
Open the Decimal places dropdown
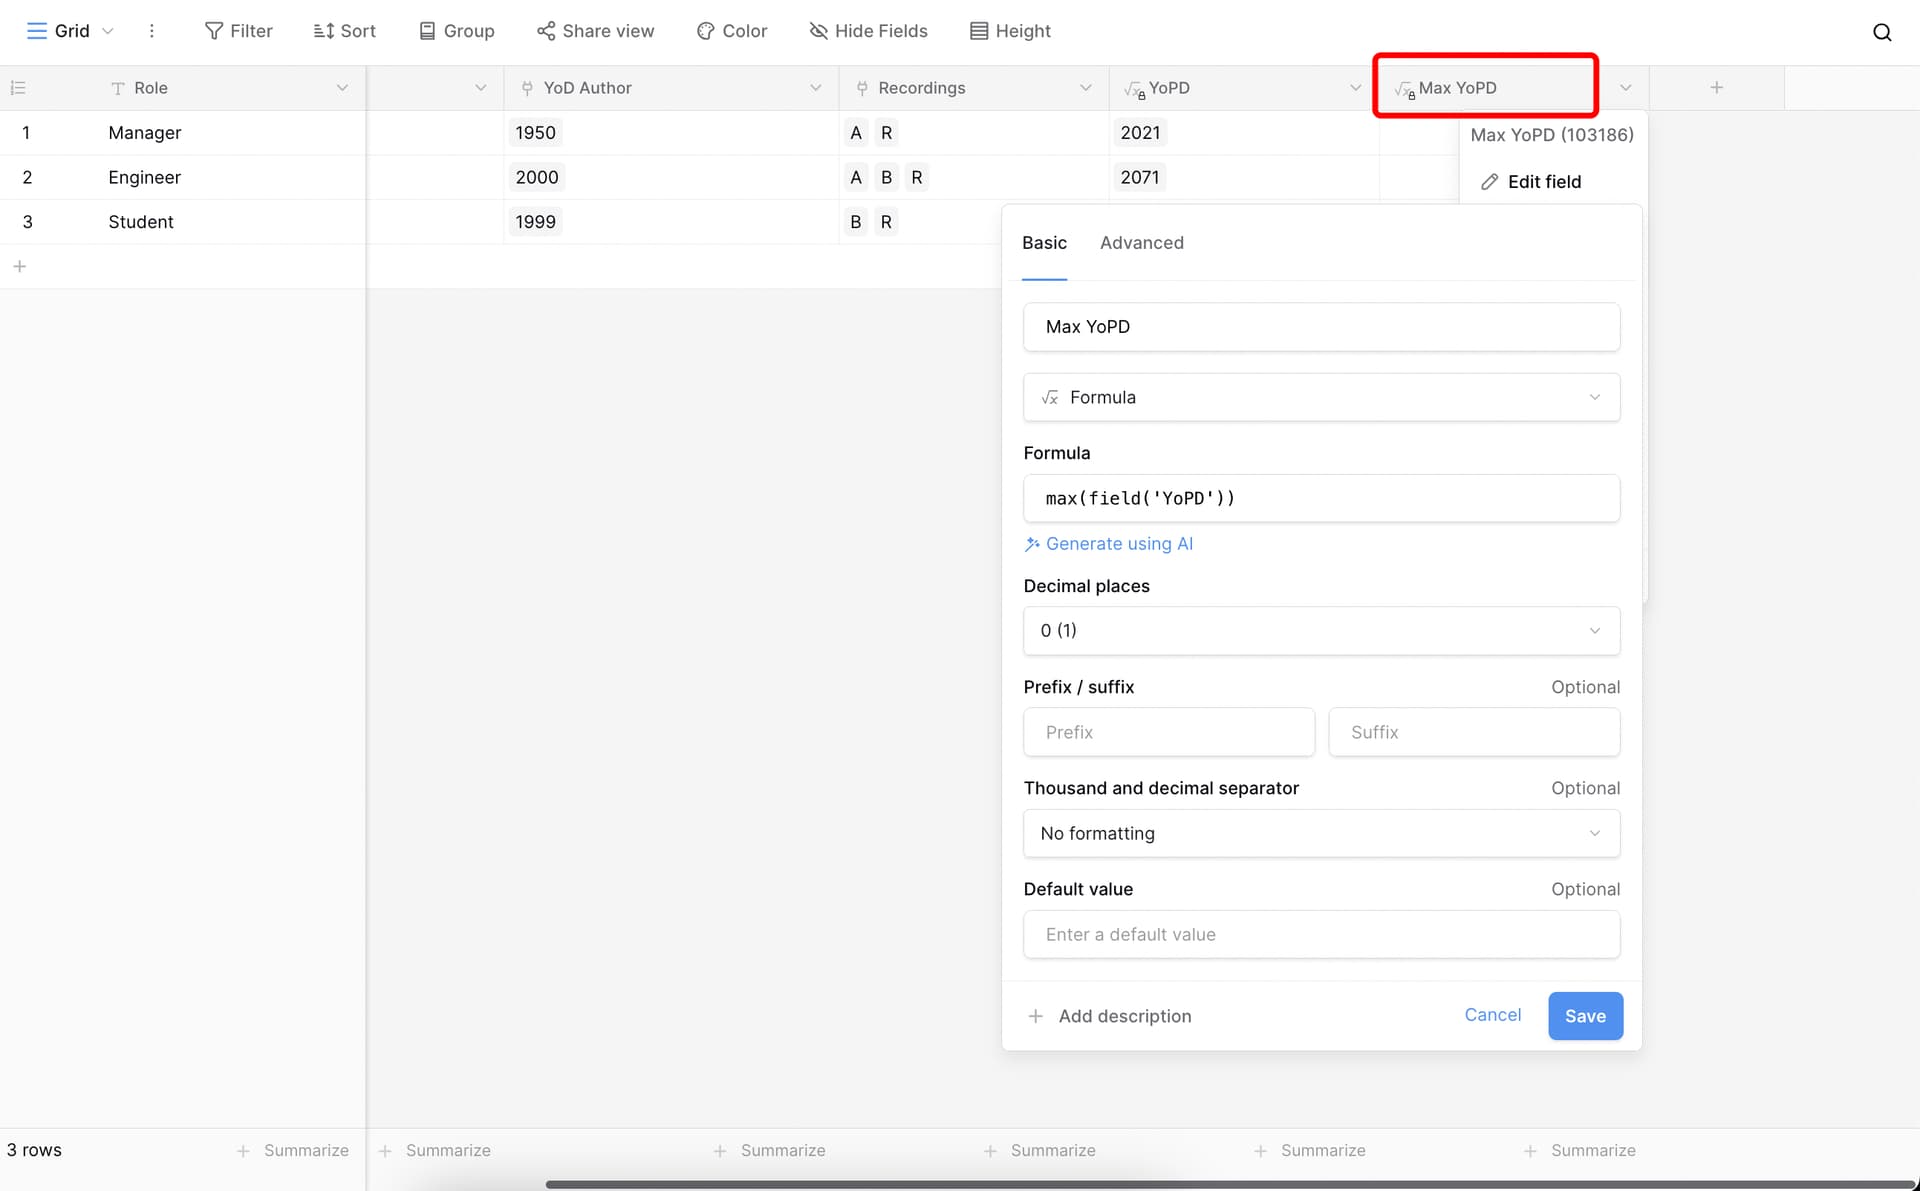tap(1321, 631)
